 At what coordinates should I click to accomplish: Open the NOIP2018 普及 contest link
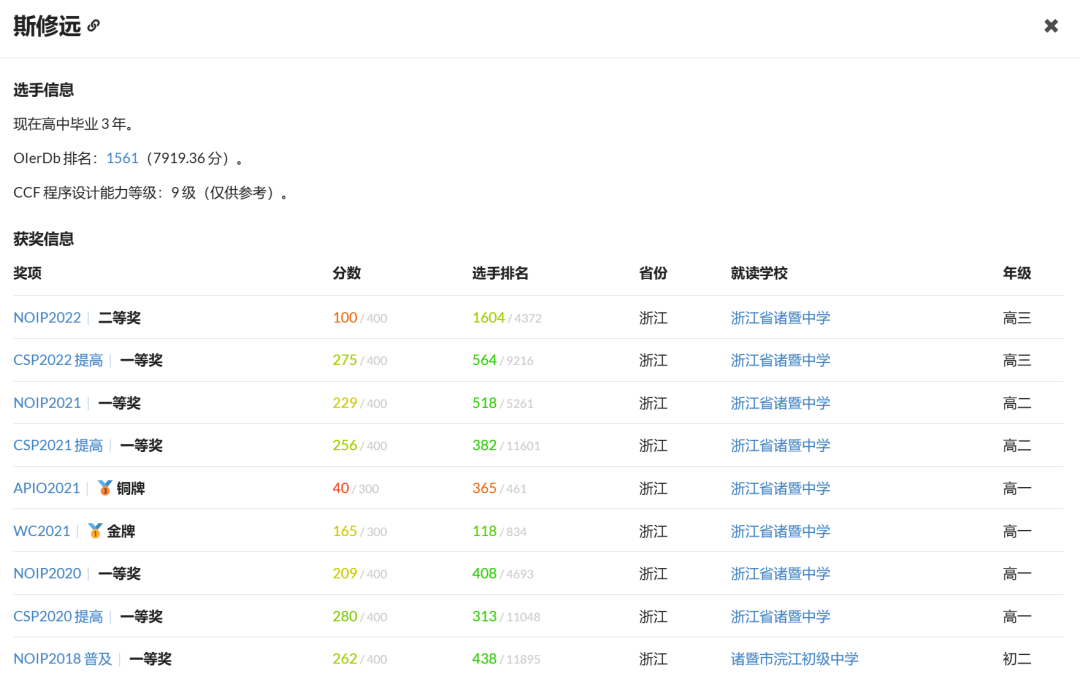pyautogui.click(x=62, y=659)
